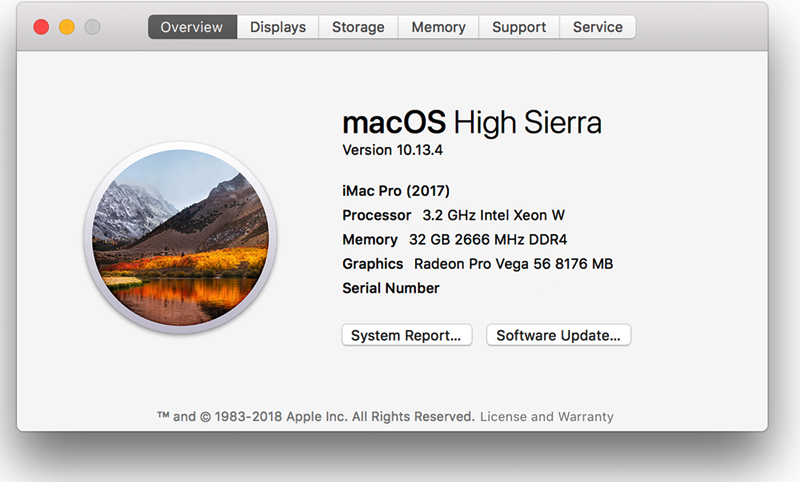Select the iMac Pro (2017) text
The image size is (800, 482).
click(396, 191)
